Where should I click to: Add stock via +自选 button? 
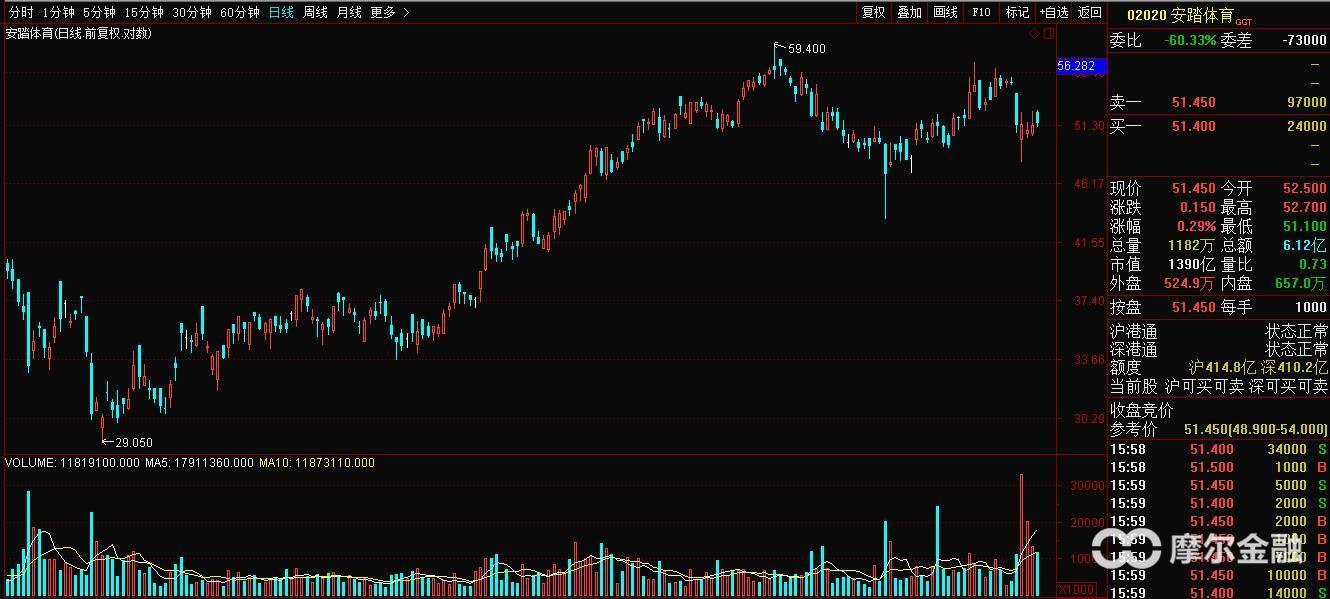pos(1054,12)
